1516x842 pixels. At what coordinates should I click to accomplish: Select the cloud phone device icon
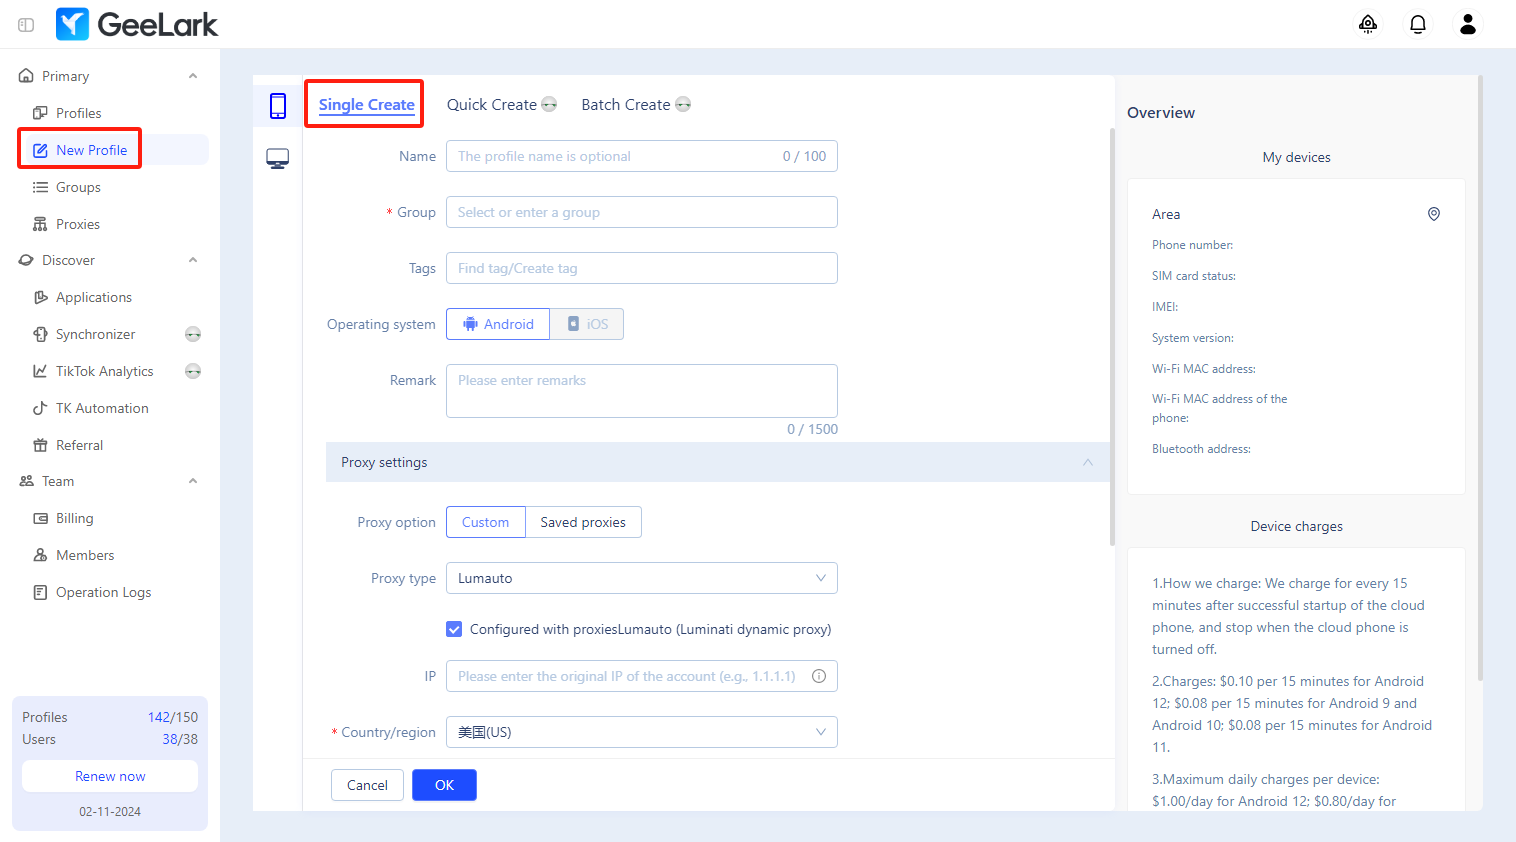(278, 105)
